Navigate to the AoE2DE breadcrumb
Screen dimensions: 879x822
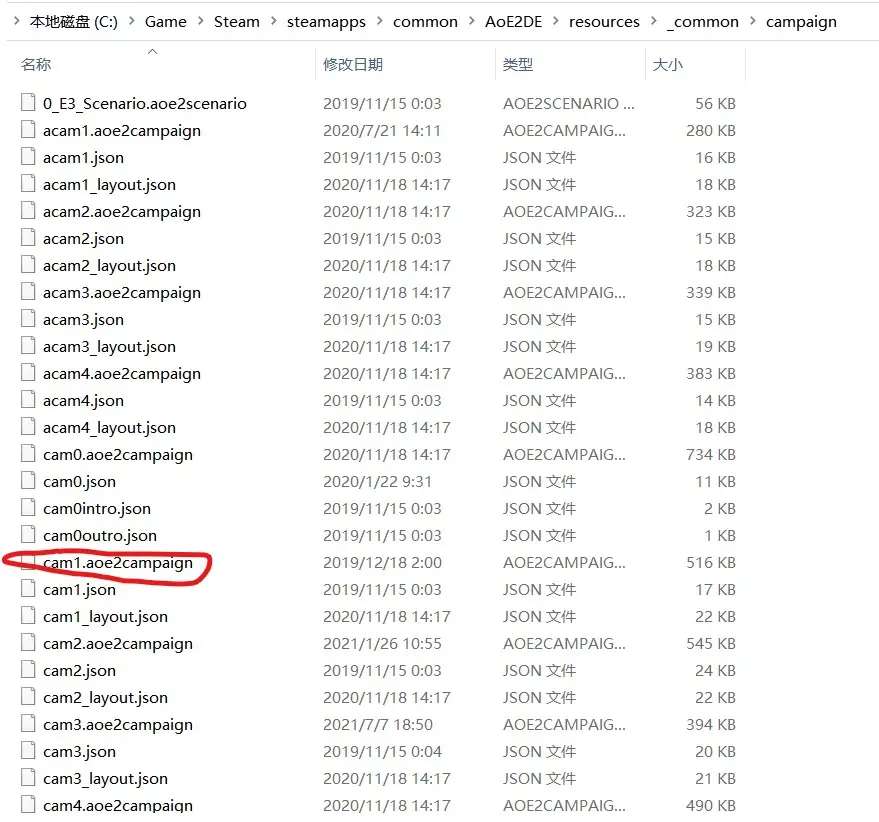(x=513, y=22)
